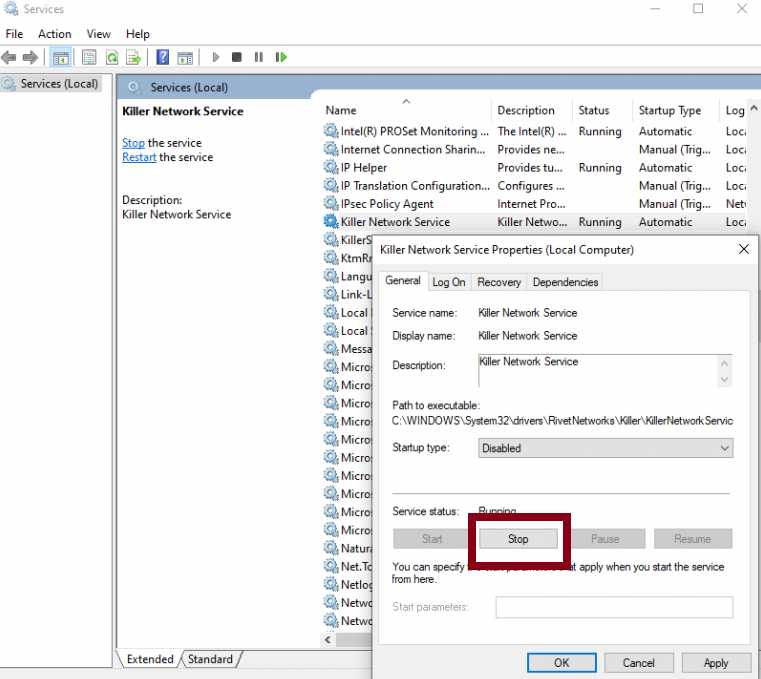The width and height of the screenshot is (761, 679).
Task: Open the View menu
Action: [x=99, y=34]
